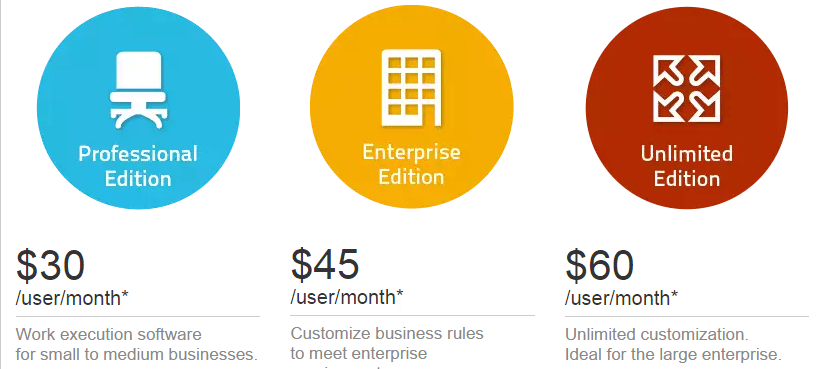Click 'Ideal for the large enterprise.' text
The height and width of the screenshot is (369, 826).
[x=673, y=354]
